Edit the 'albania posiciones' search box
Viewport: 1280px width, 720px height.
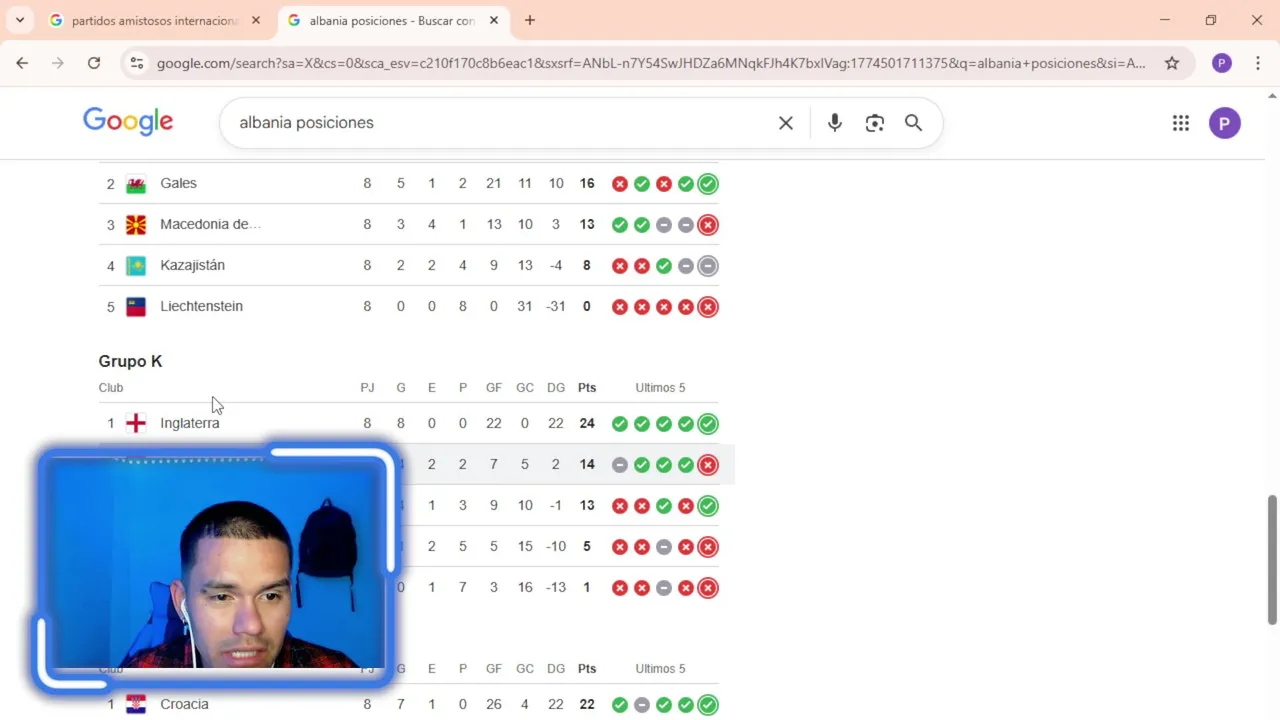click(x=500, y=122)
